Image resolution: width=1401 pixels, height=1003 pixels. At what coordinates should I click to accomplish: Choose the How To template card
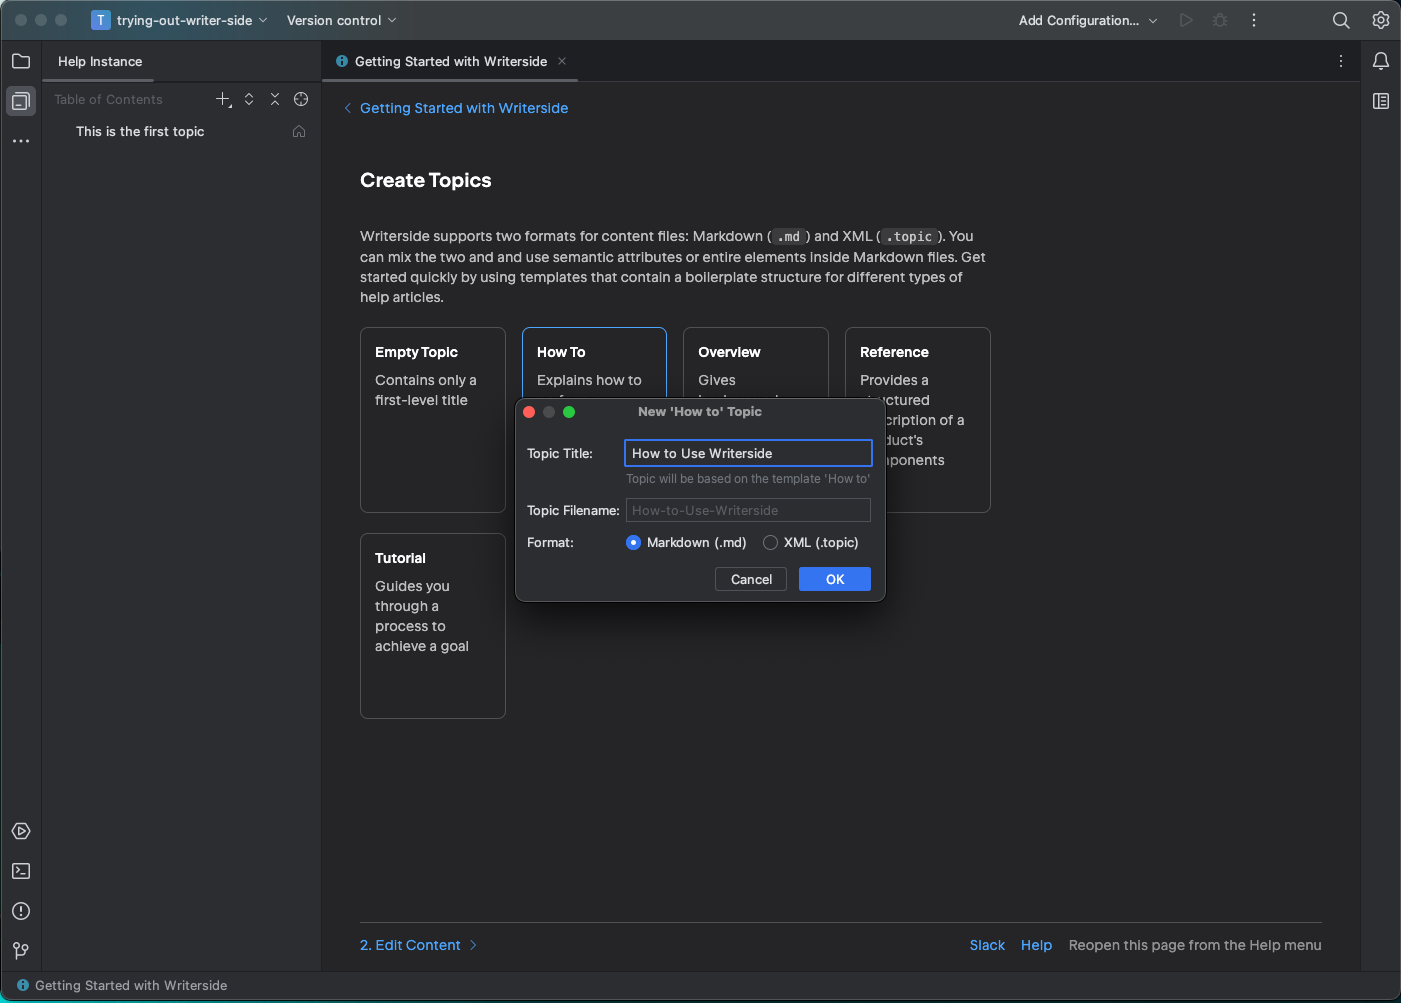tap(594, 362)
